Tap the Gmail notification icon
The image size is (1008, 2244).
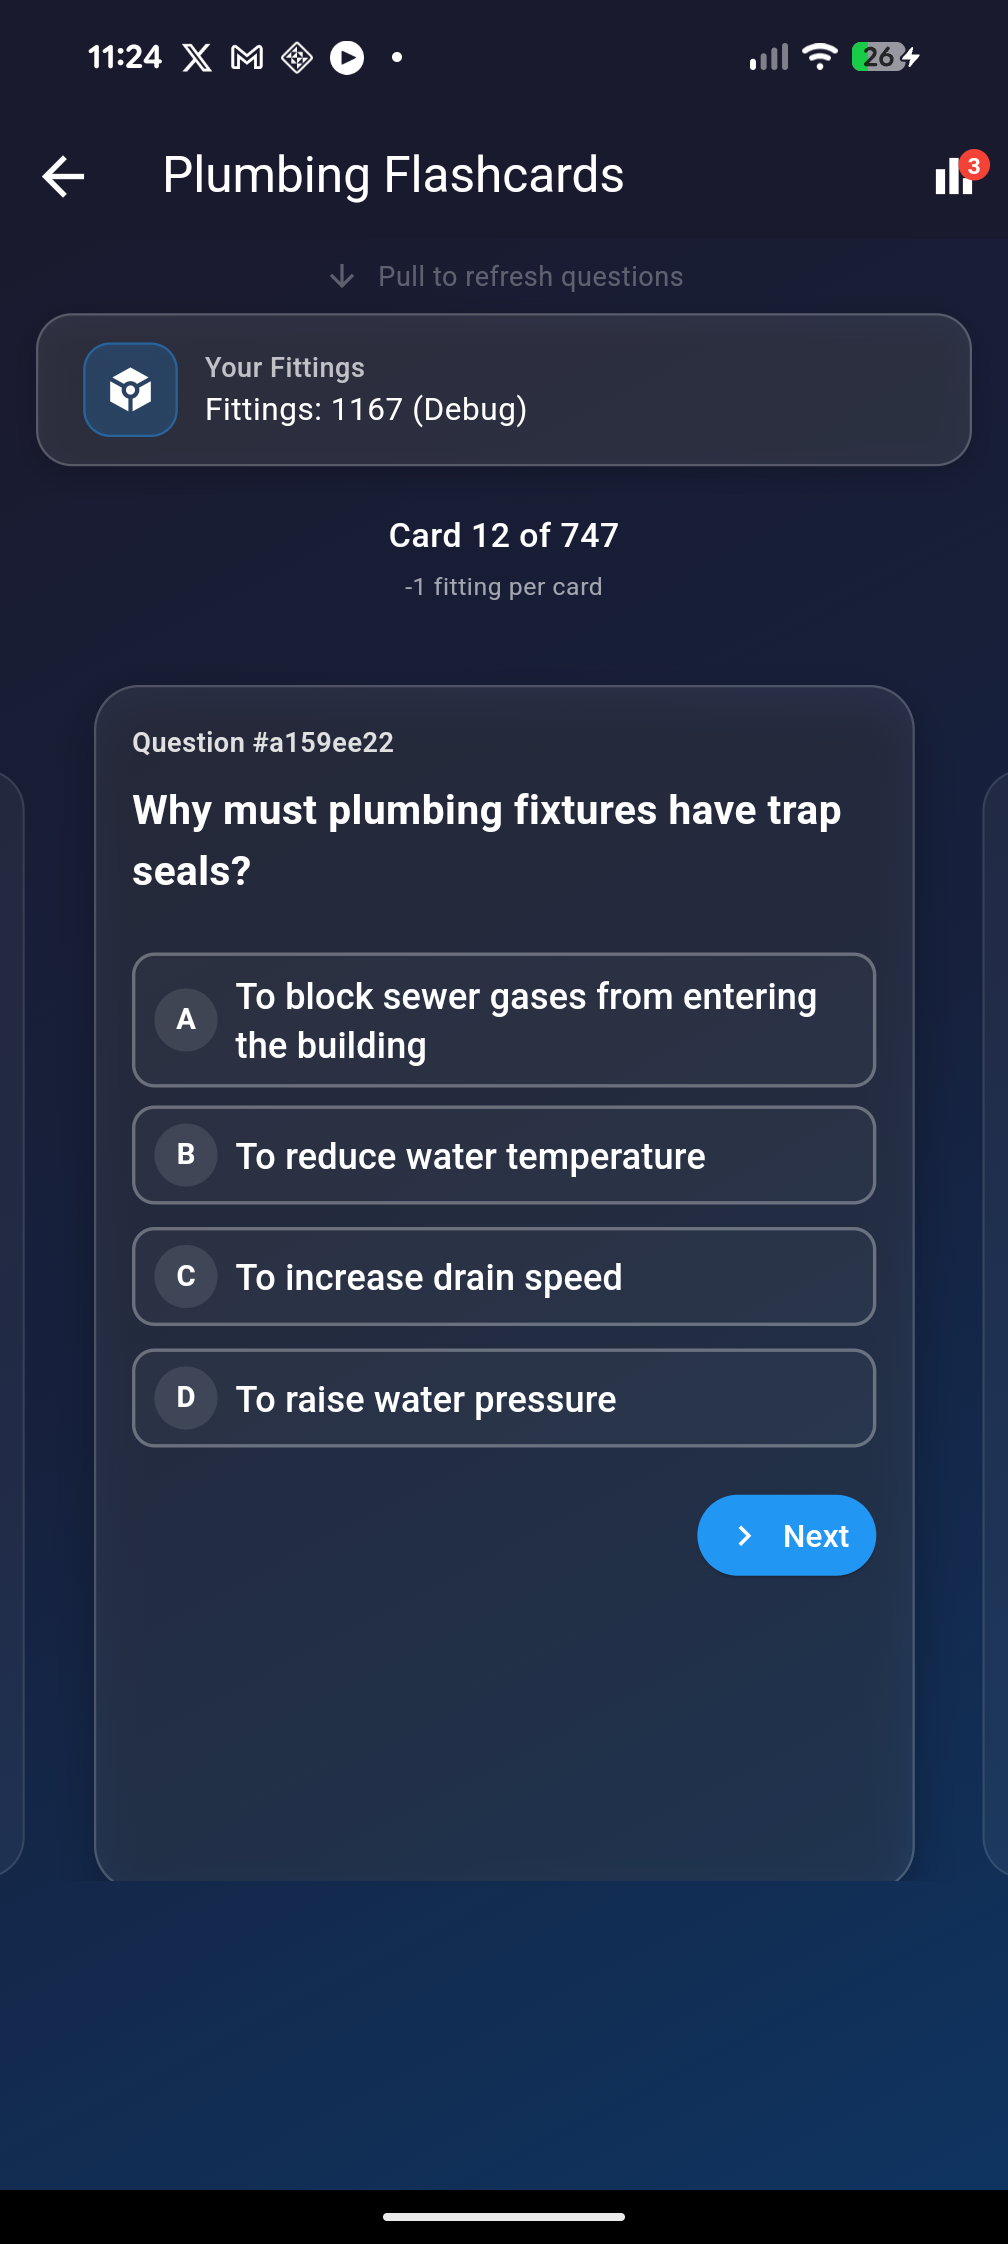click(247, 58)
